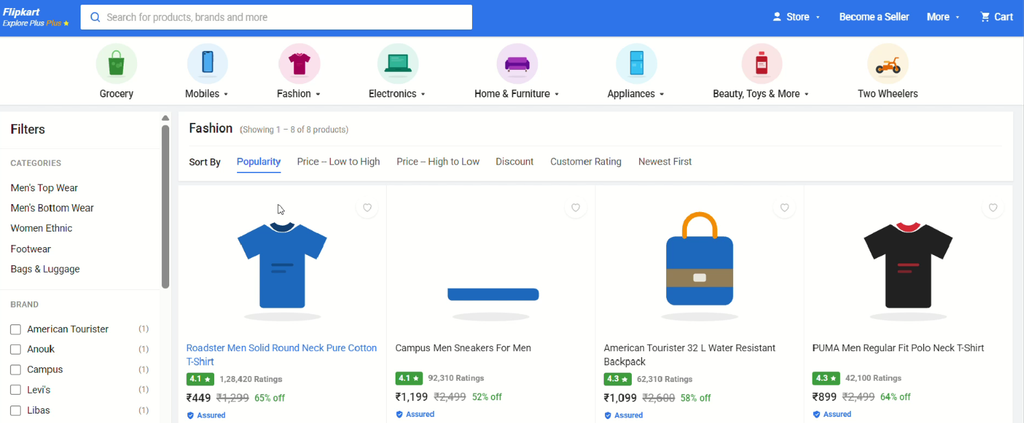Viewport: 1024px width, 423px height.
Task: Open Women Ethnic category
Action: 41,228
